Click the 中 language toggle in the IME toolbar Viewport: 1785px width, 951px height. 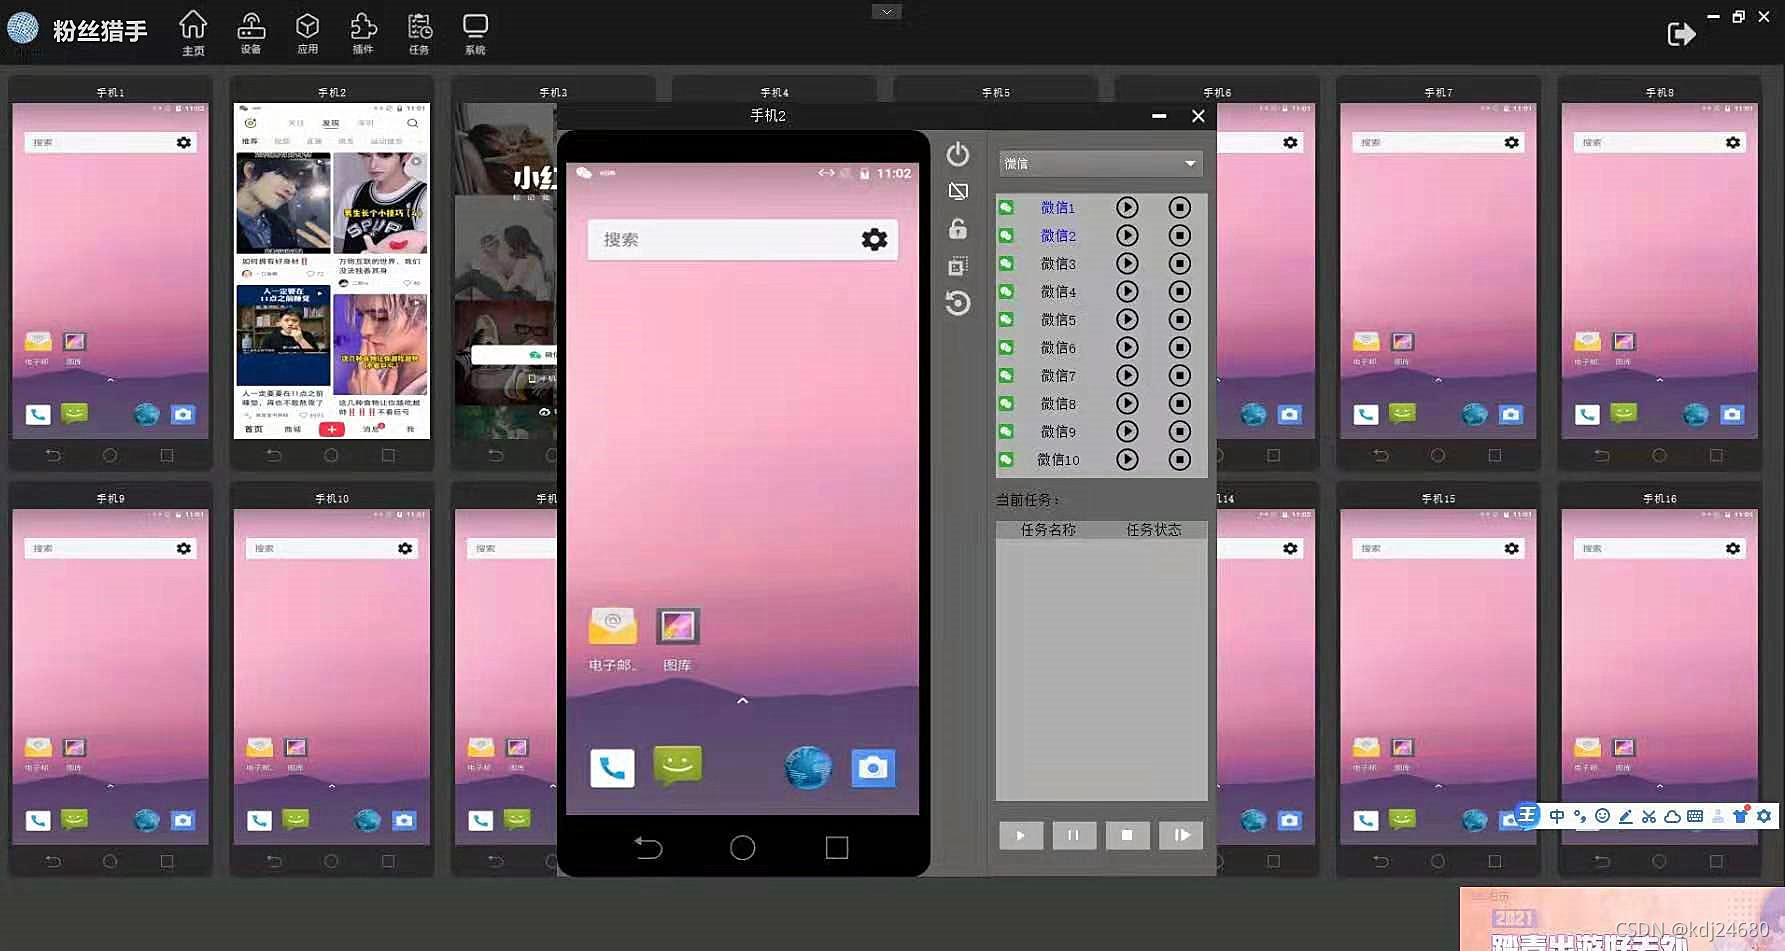[1556, 816]
